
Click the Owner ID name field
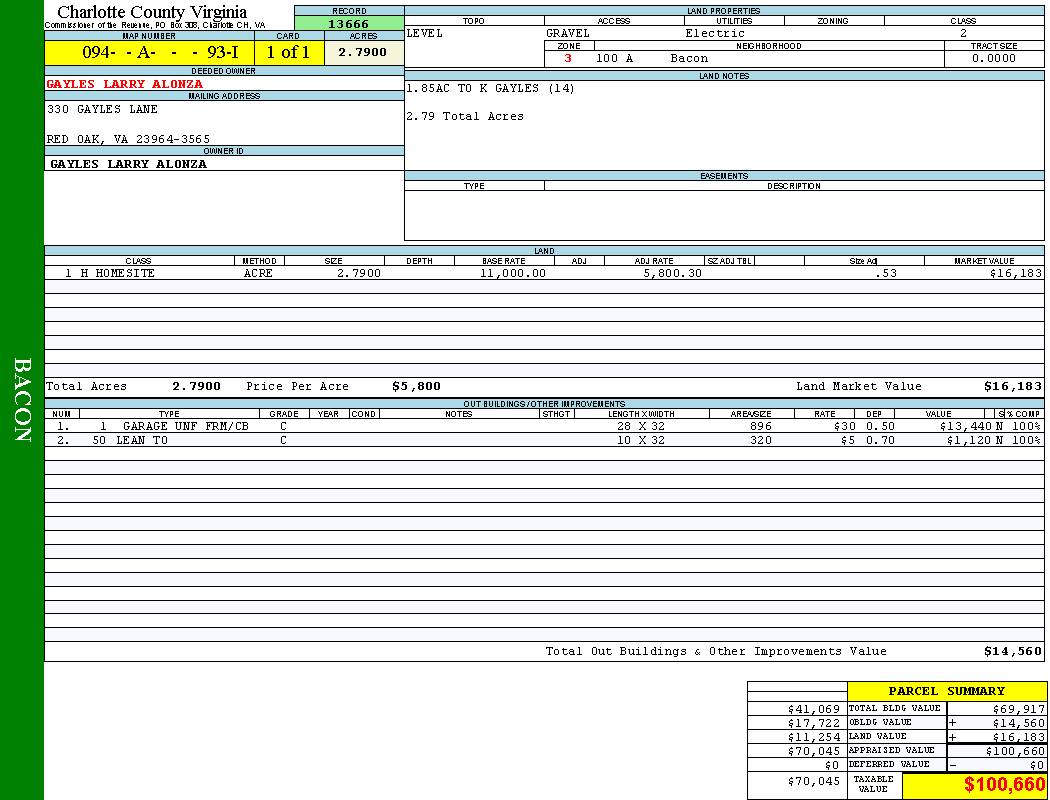[x=128, y=164]
